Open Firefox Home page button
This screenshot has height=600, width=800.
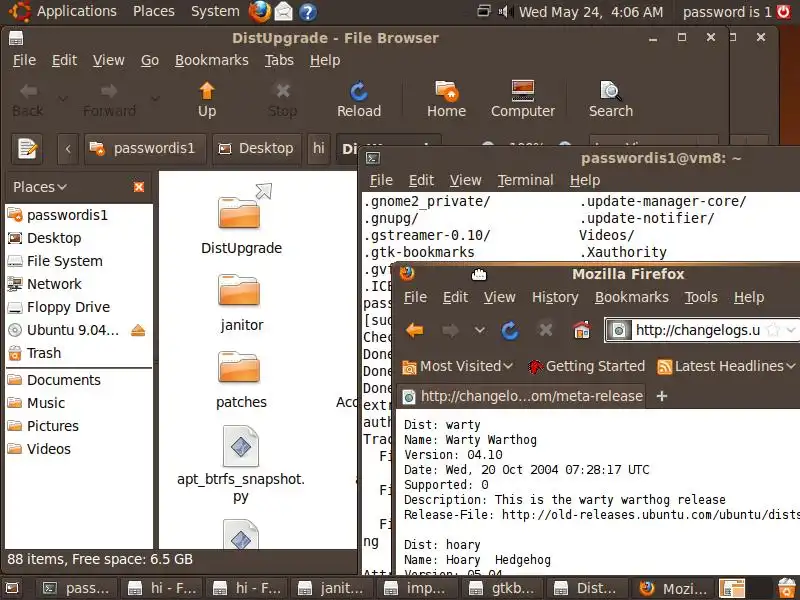point(582,331)
